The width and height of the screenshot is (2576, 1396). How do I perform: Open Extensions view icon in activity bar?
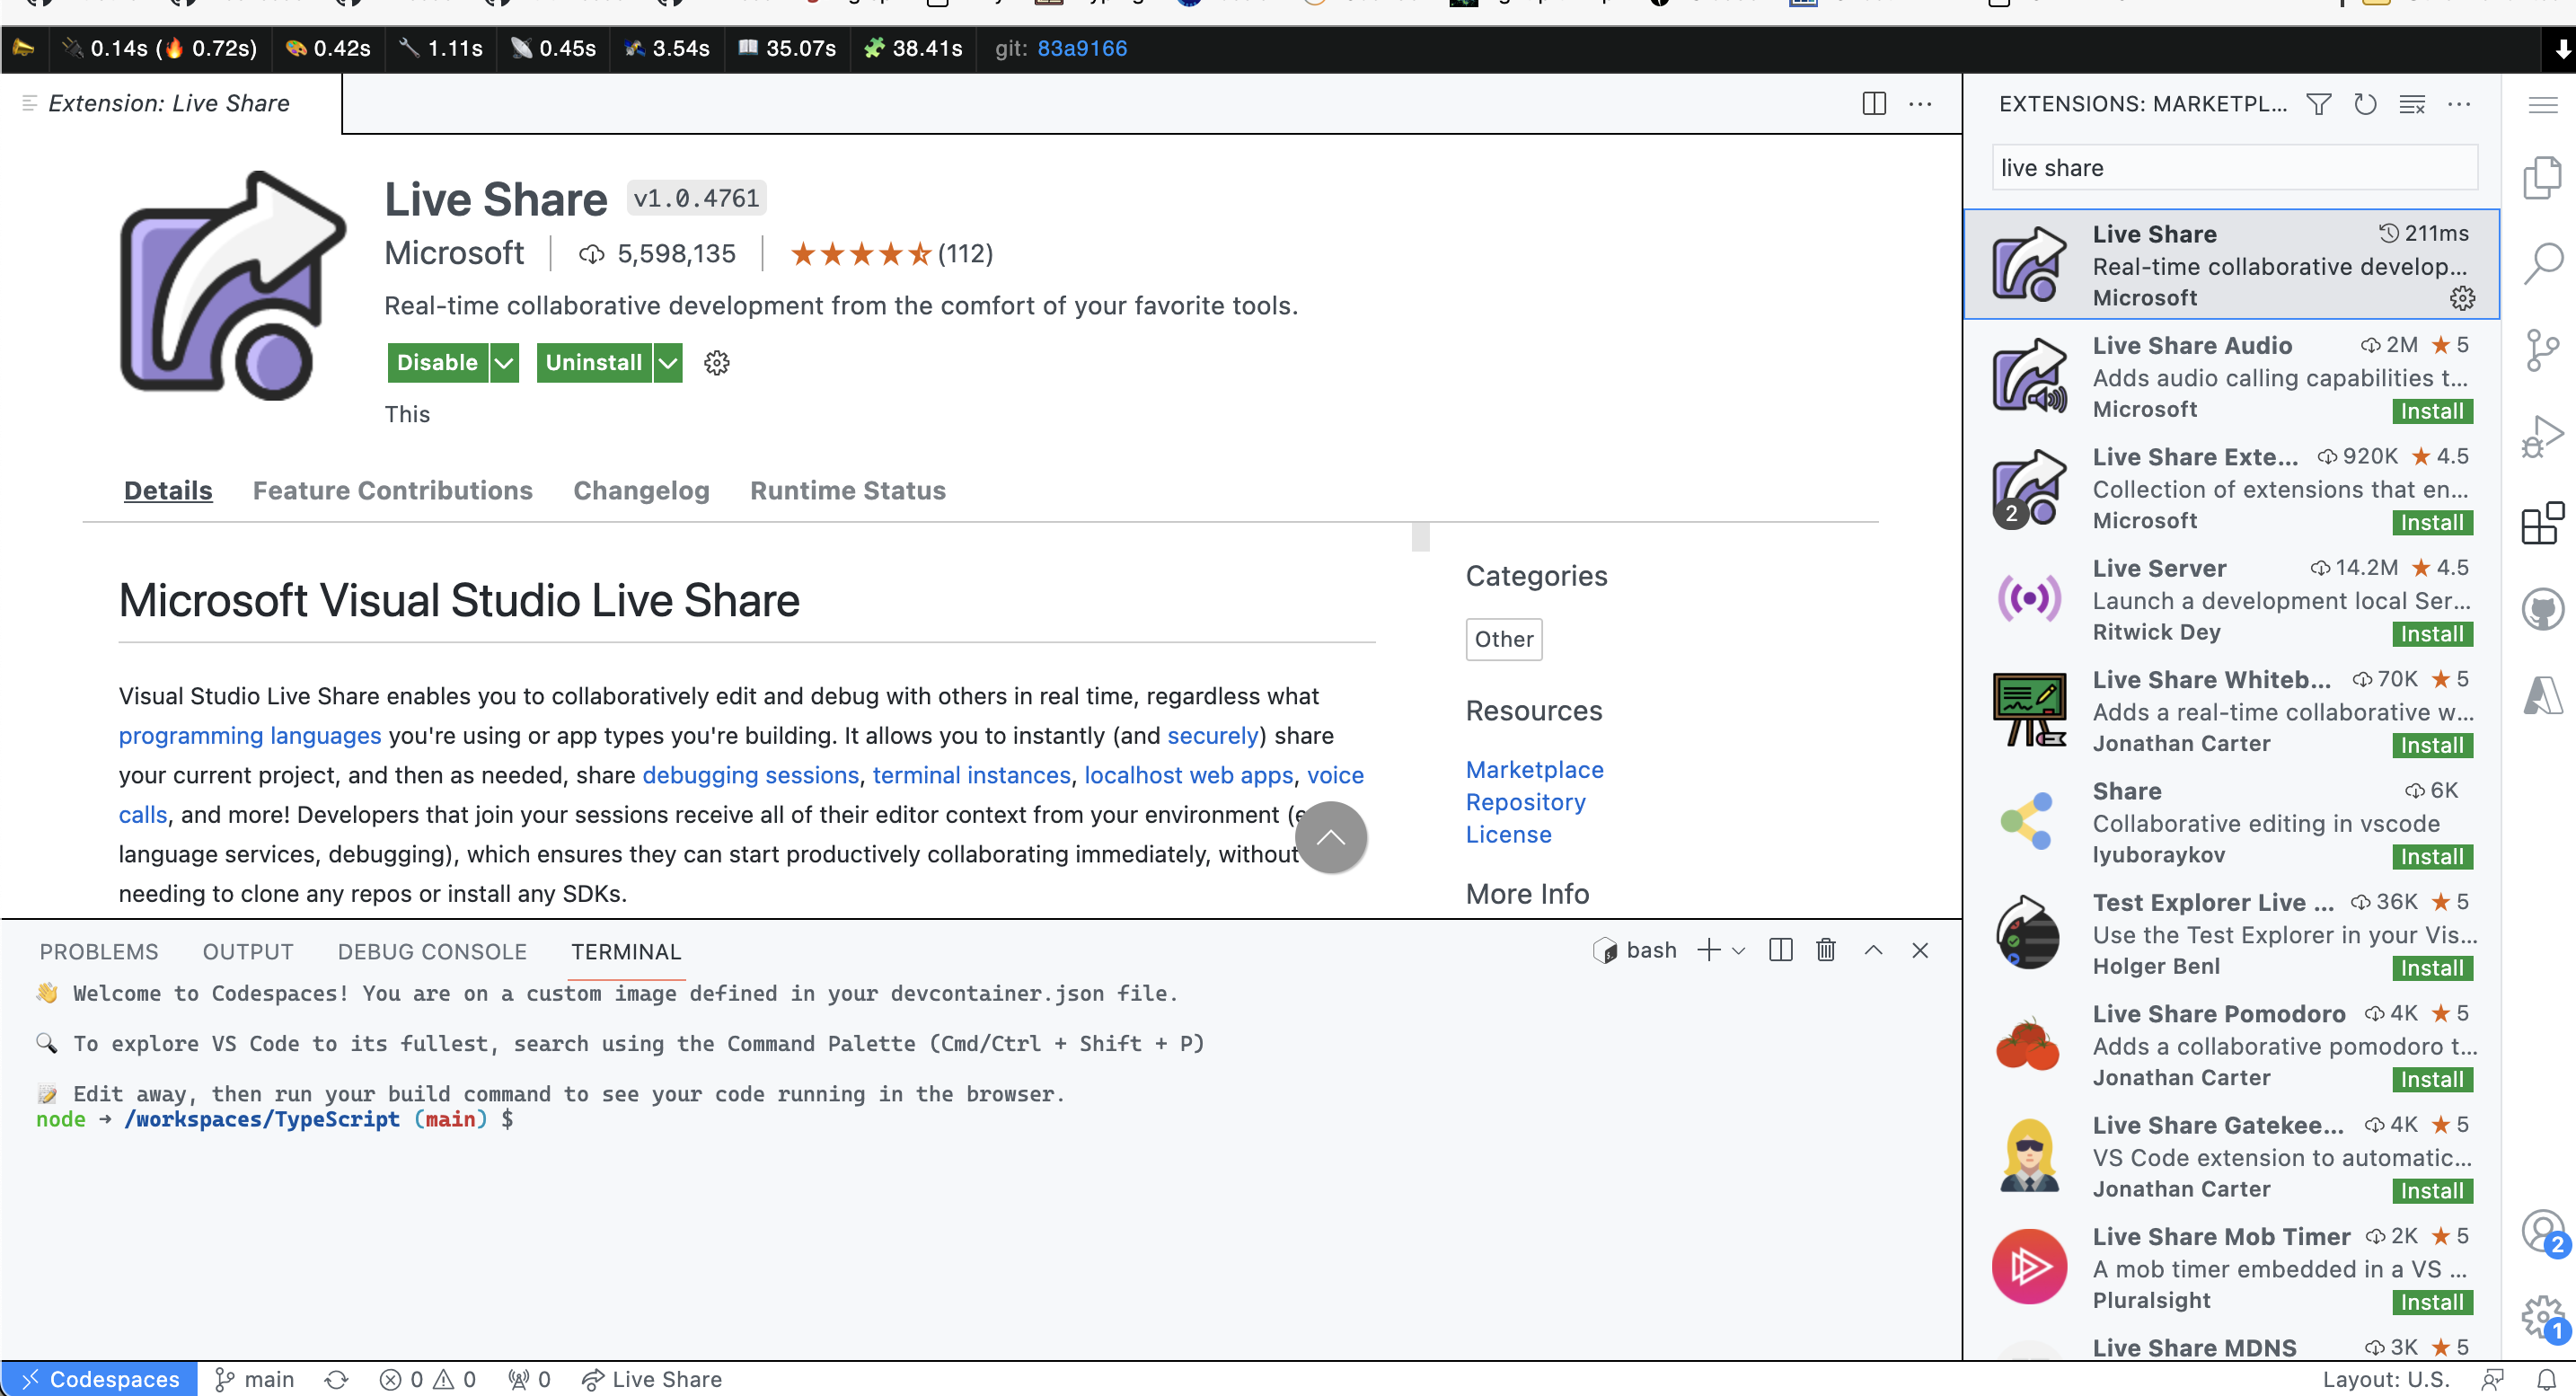[2541, 523]
